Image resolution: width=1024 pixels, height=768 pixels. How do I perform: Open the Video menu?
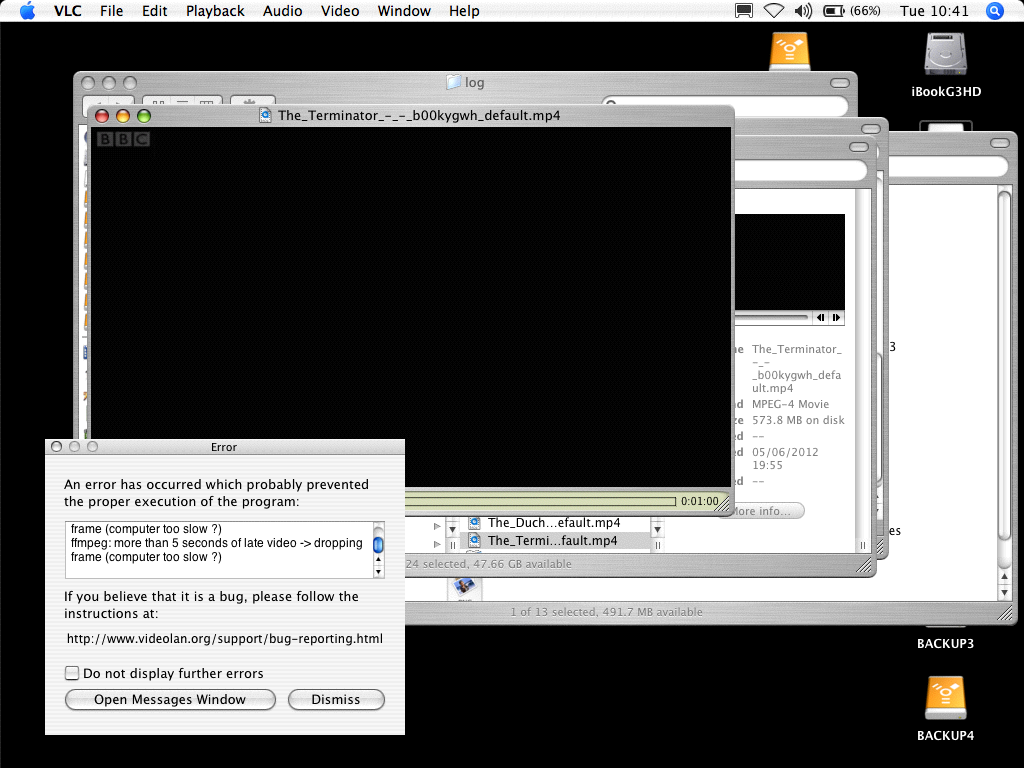click(340, 11)
